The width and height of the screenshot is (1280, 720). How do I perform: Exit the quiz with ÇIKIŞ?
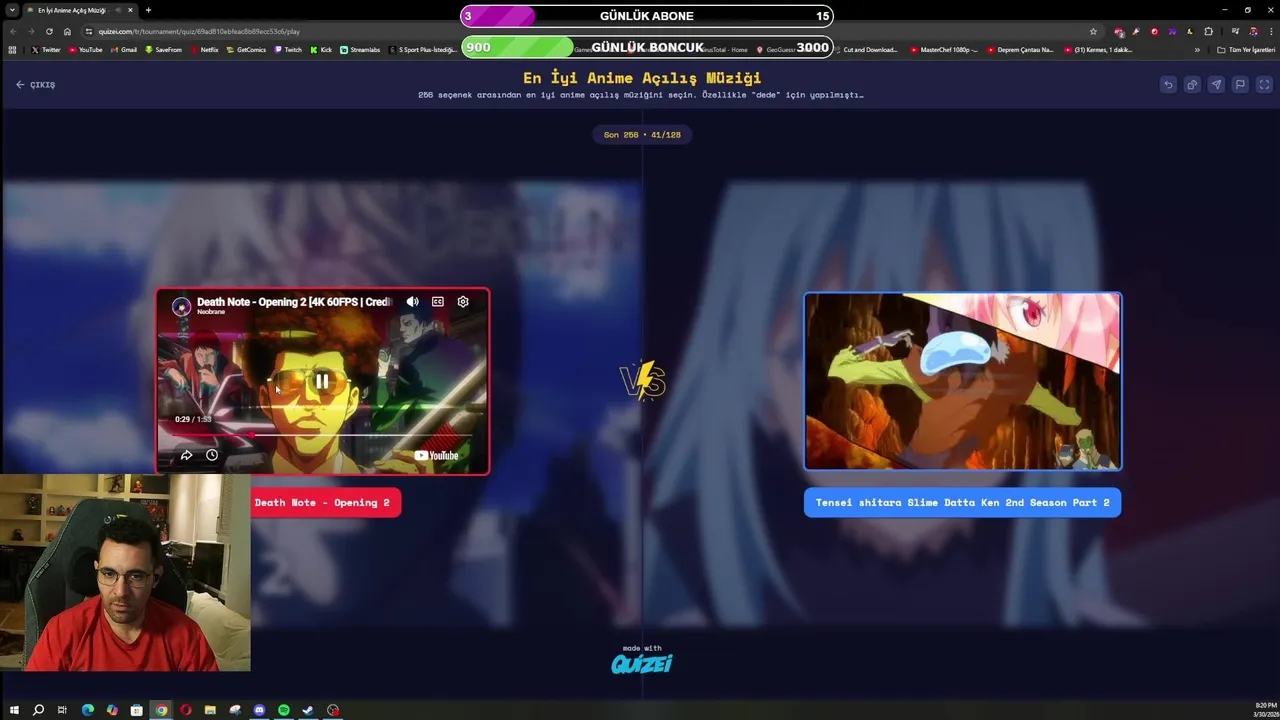[x=36, y=85]
